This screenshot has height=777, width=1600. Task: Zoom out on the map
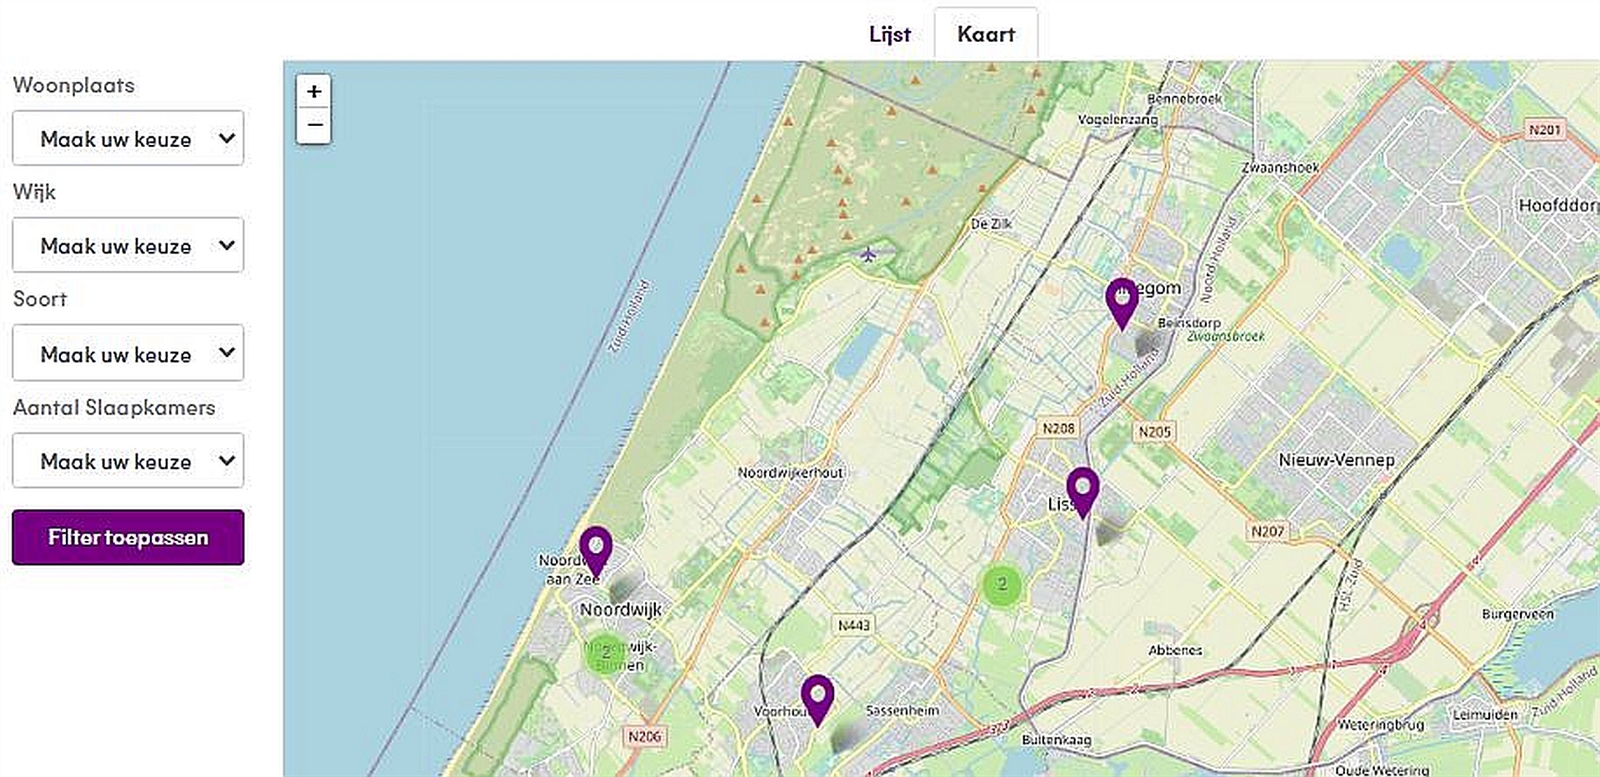(x=314, y=126)
